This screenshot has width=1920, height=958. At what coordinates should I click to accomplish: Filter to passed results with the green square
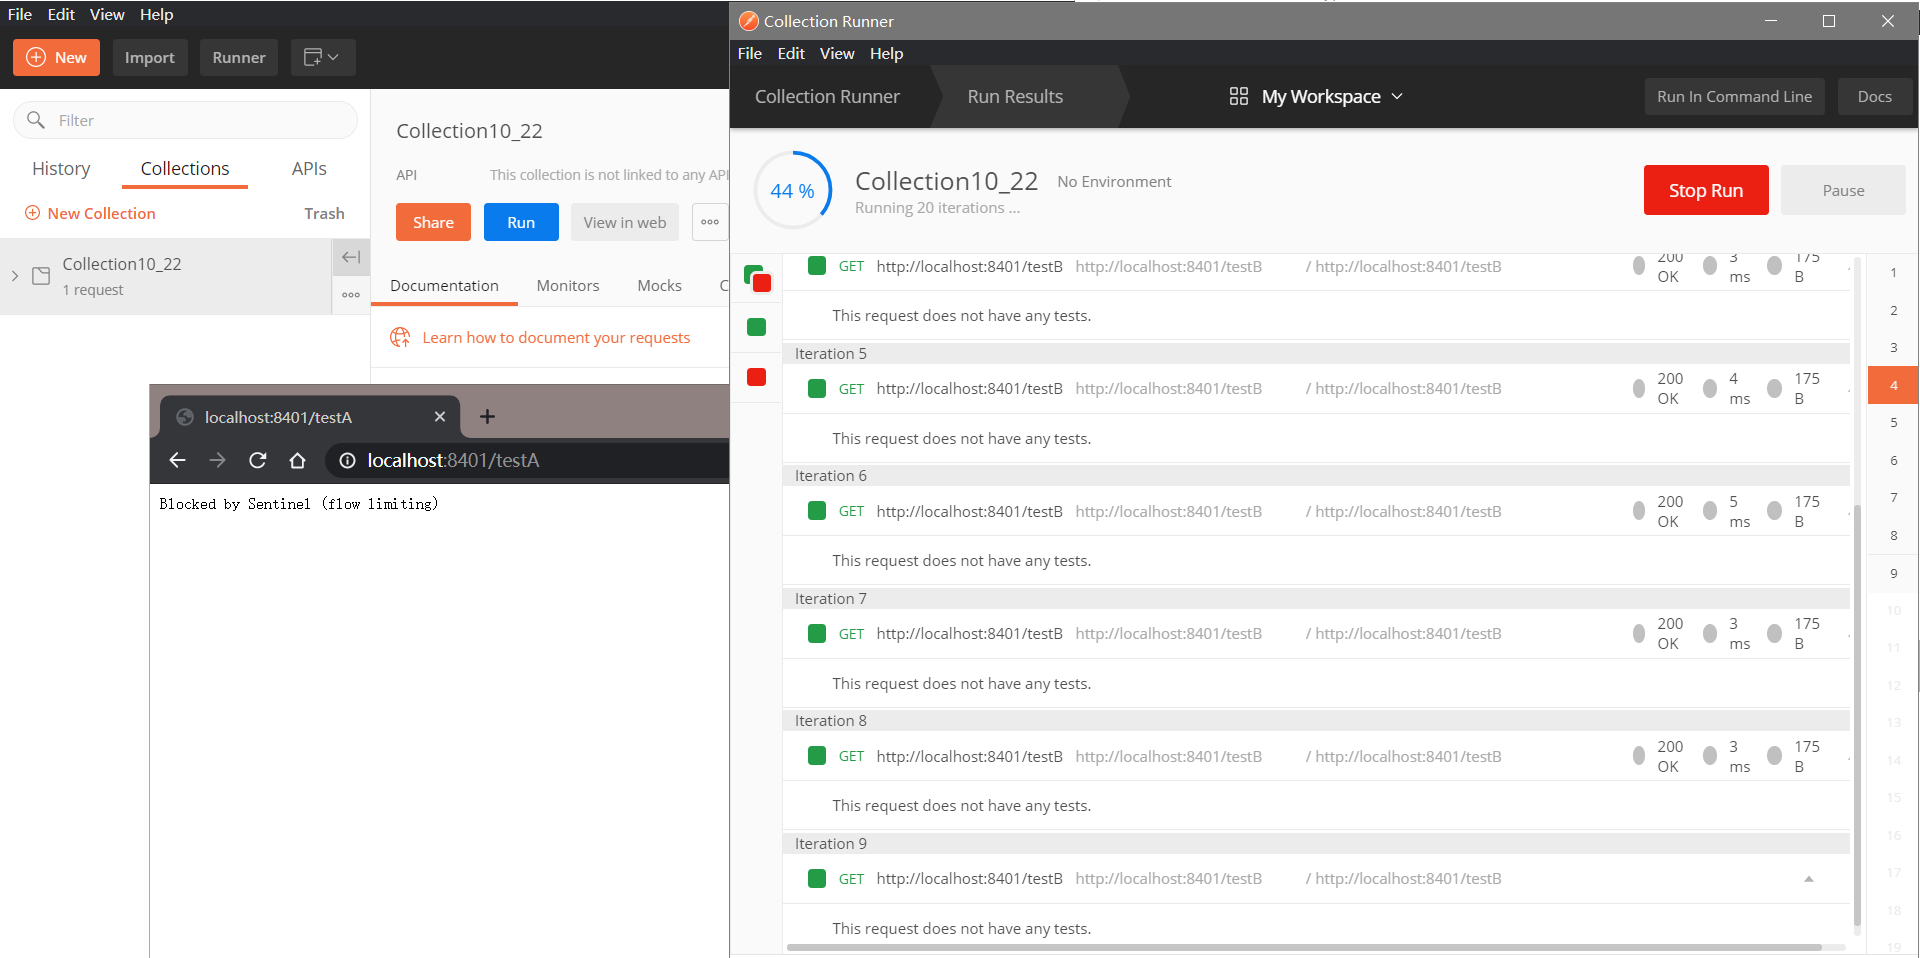pos(756,327)
